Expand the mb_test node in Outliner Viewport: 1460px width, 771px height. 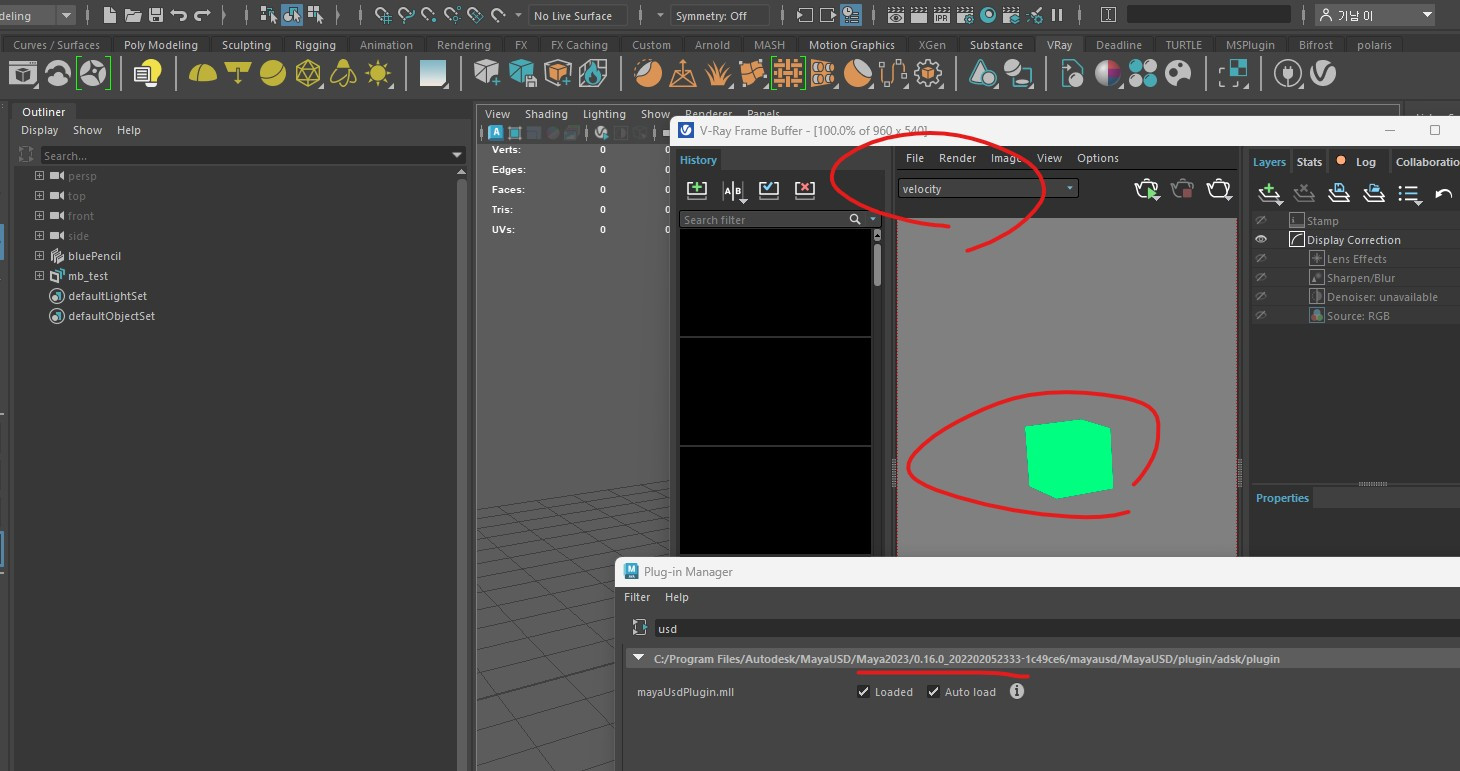coord(40,276)
